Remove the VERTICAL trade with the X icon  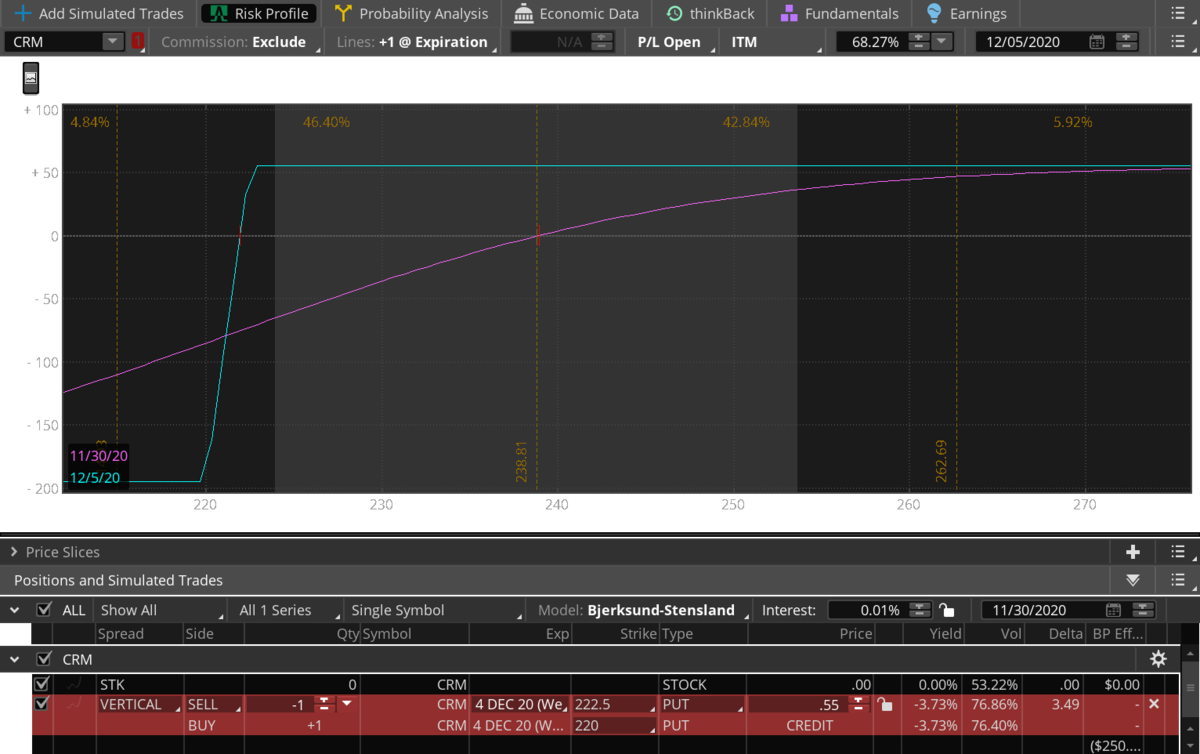click(x=1154, y=704)
